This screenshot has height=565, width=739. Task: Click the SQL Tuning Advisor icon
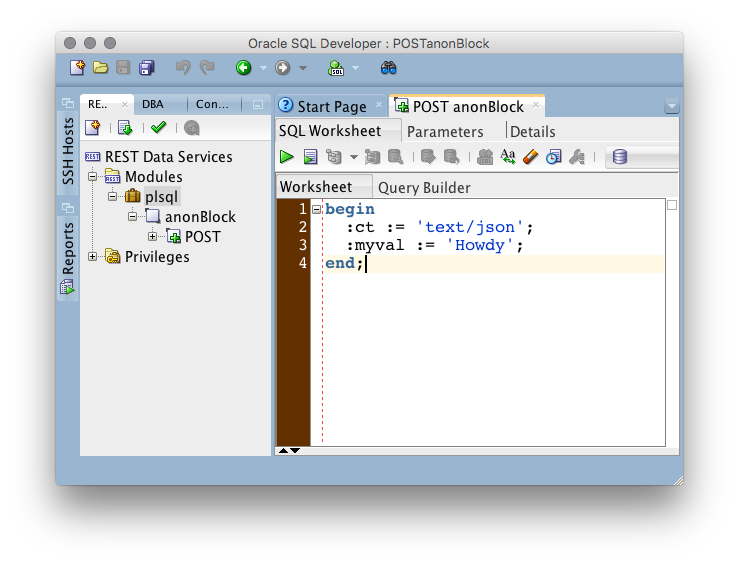[395, 156]
